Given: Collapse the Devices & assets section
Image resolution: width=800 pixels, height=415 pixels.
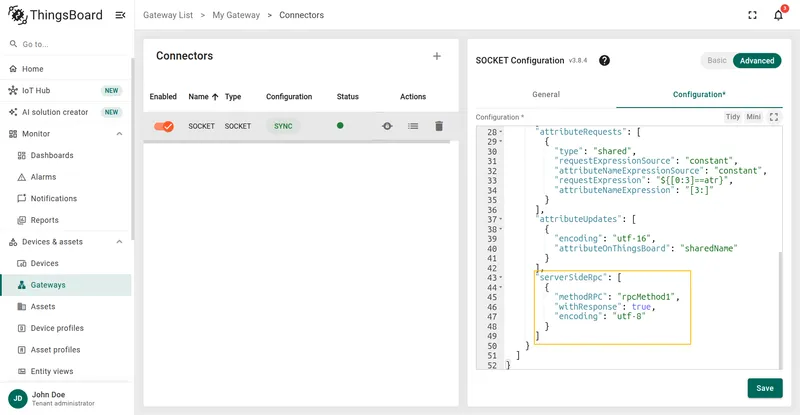Looking at the screenshot, I should pos(119,242).
